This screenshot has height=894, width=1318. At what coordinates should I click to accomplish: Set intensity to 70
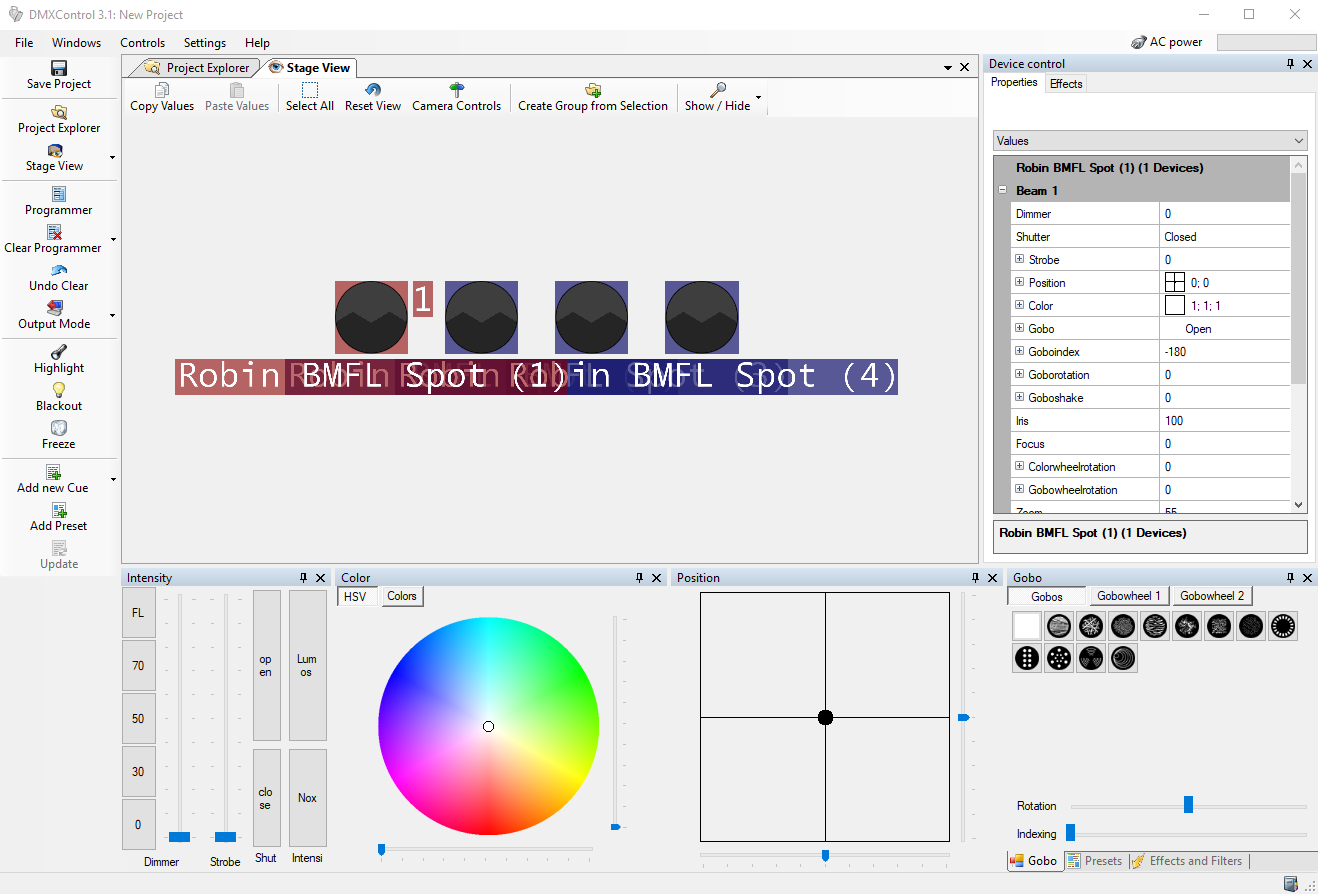(139, 666)
